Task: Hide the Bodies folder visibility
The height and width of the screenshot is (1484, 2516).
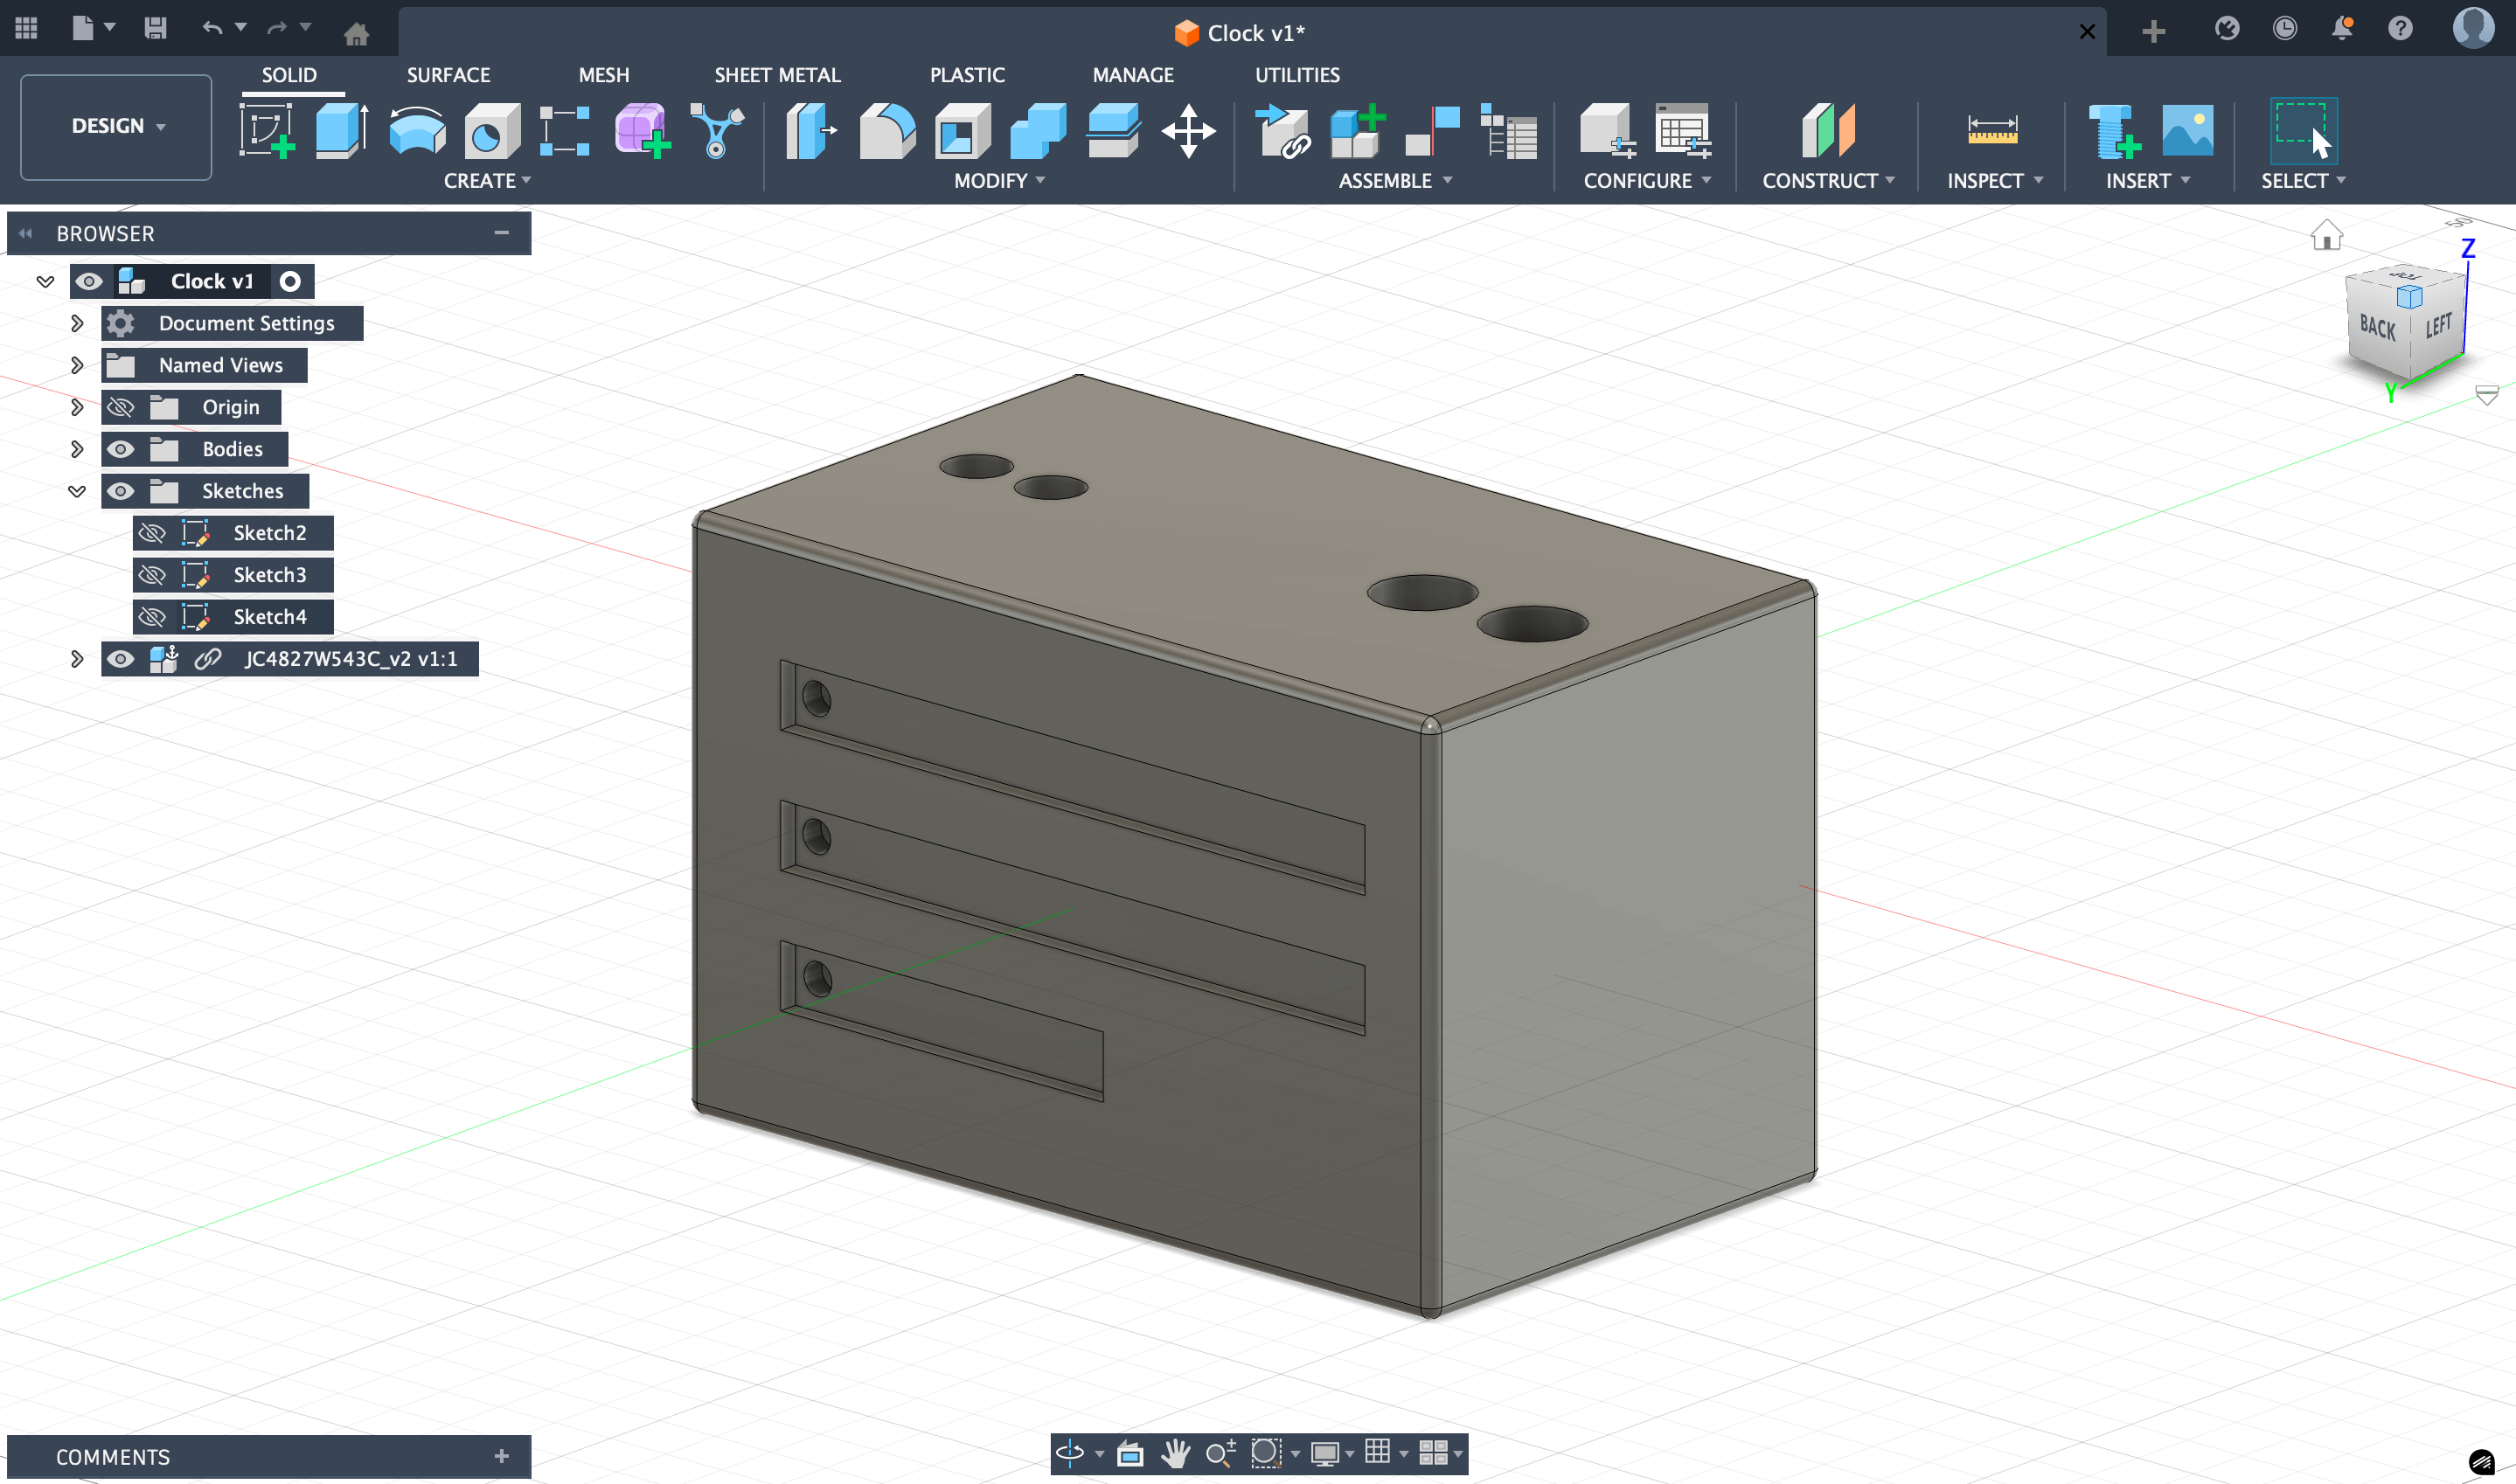Action: (x=121, y=449)
